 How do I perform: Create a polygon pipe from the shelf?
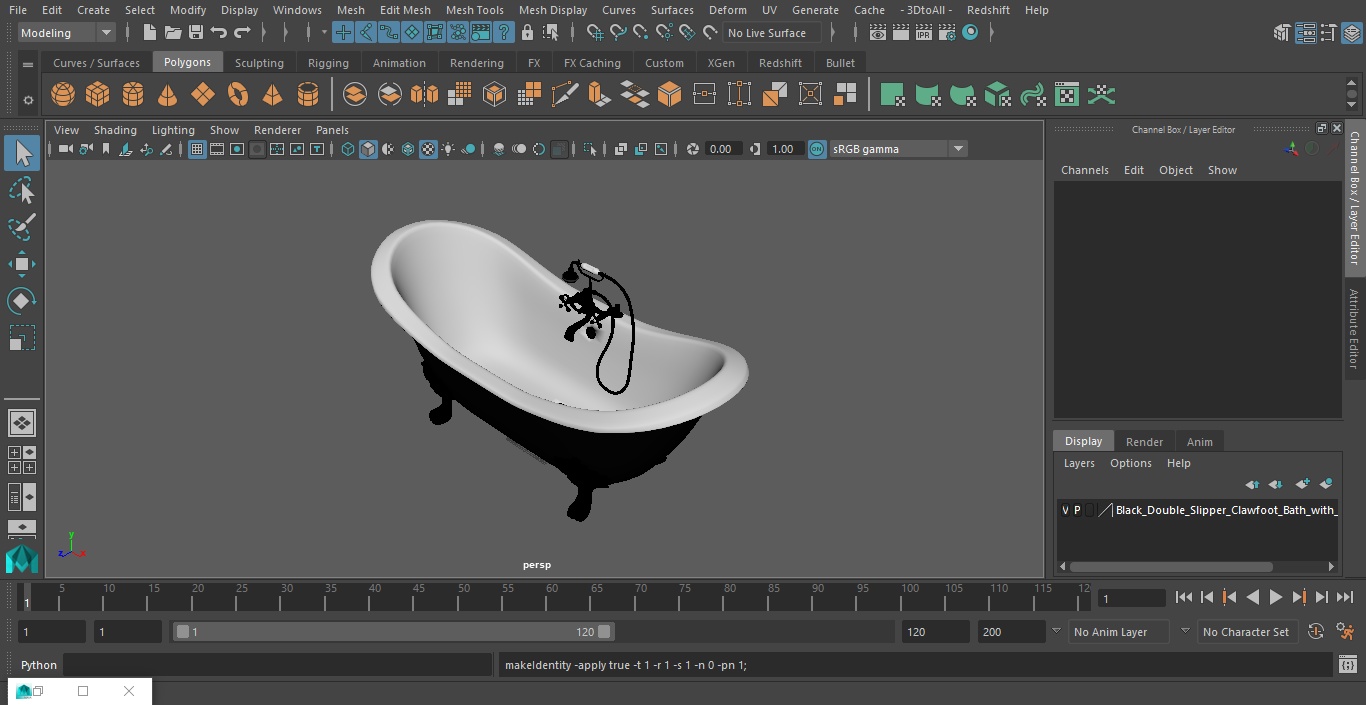coord(308,95)
